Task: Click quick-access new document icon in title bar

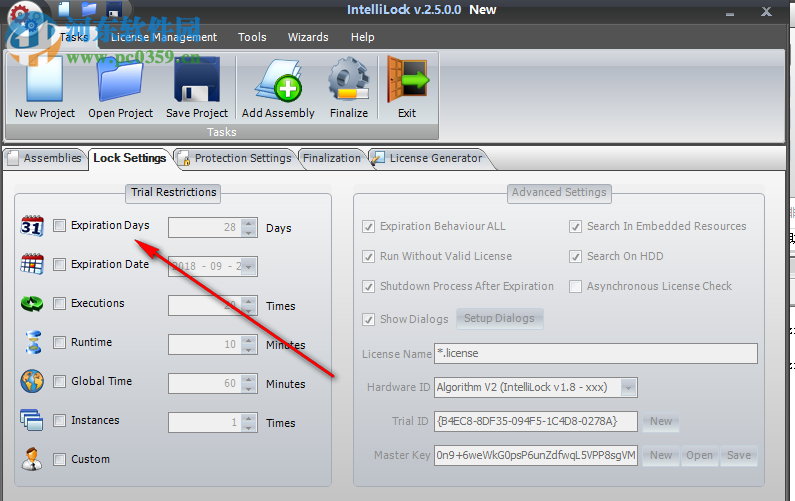Action: point(64,9)
